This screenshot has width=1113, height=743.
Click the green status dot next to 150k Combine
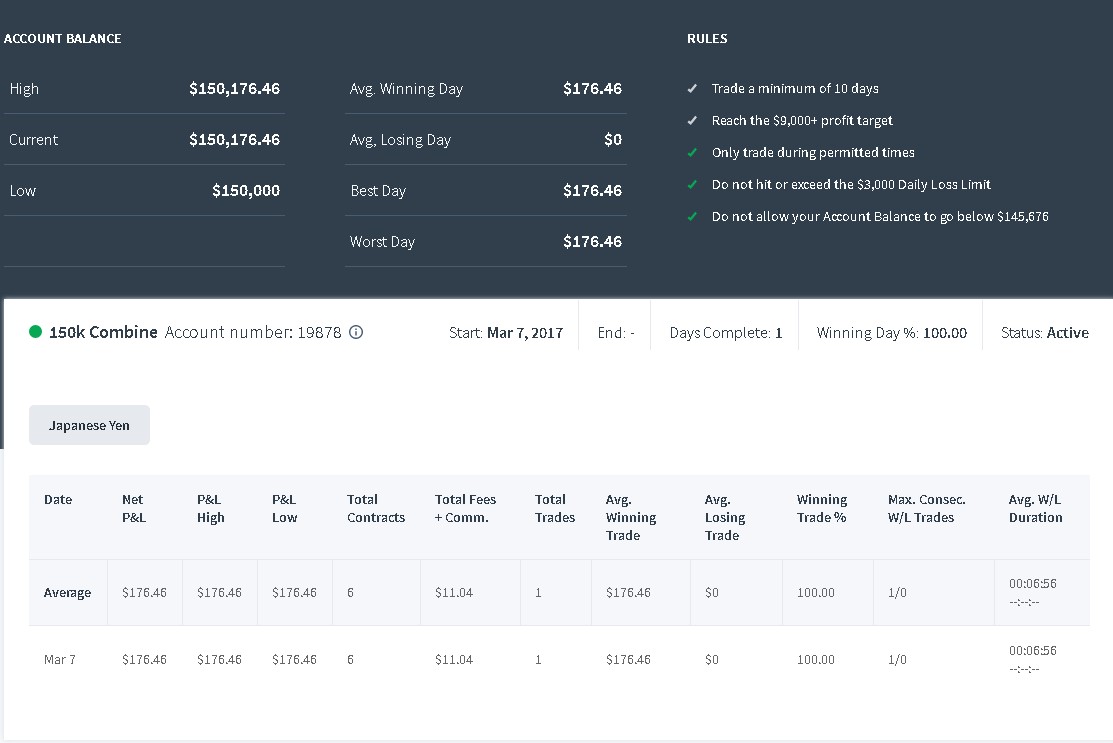(35, 331)
